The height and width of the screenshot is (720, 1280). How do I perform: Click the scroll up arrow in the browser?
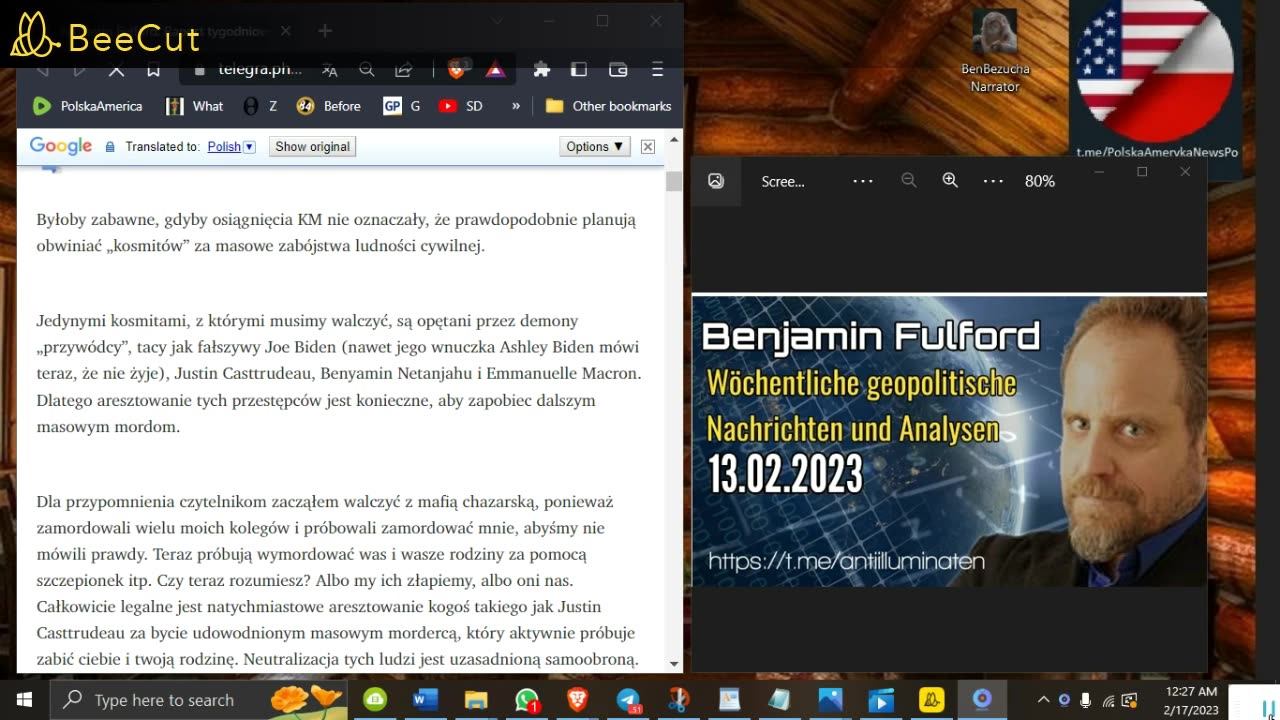[674, 139]
